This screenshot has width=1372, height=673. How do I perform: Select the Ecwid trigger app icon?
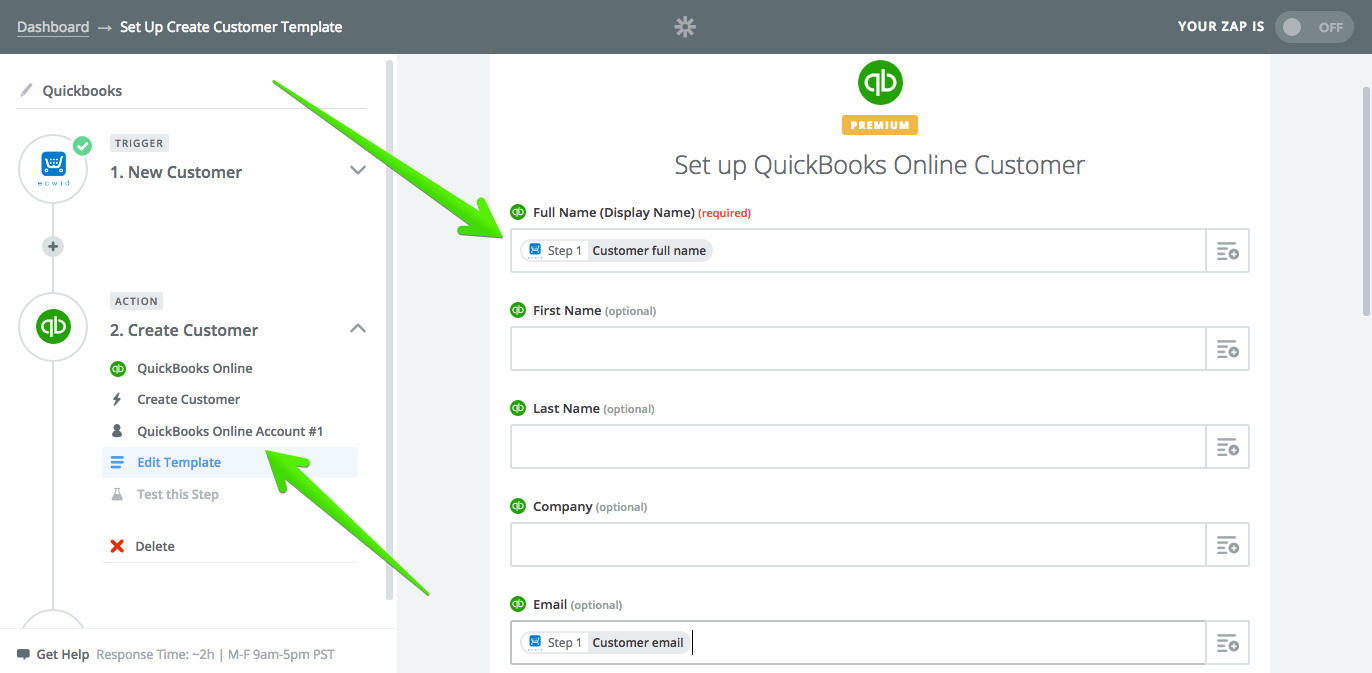(54, 169)
